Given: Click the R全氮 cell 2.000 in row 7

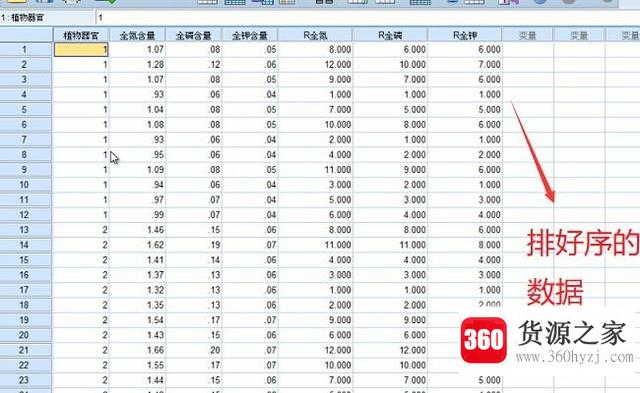Looking at the screenshot, I should pyautogui.click(x=316, y=140).
